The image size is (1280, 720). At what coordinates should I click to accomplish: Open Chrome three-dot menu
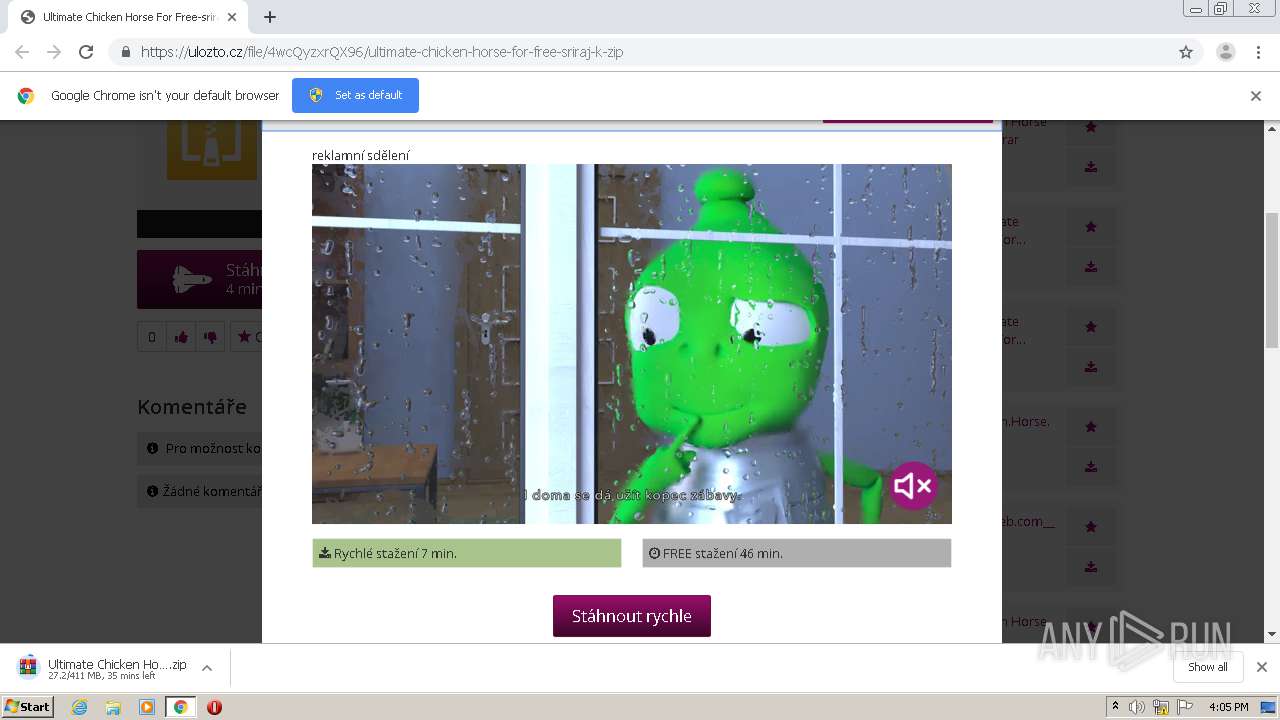point(1259,52)
